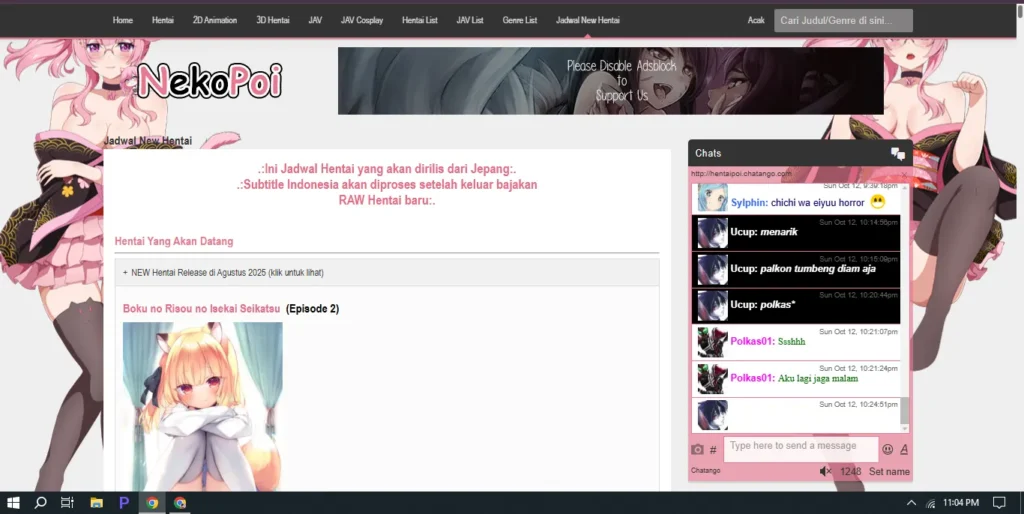The image size is (1024, 514).
Task: Open File Explorer from the taskbar
Action: pos(97,502)
